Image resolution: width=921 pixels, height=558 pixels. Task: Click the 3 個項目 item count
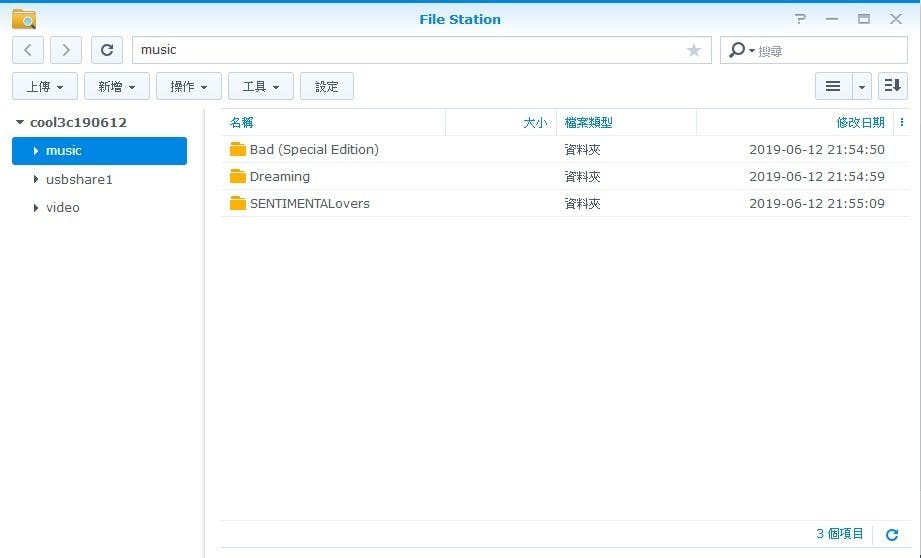pyautogui.click(x=840, y=533)
